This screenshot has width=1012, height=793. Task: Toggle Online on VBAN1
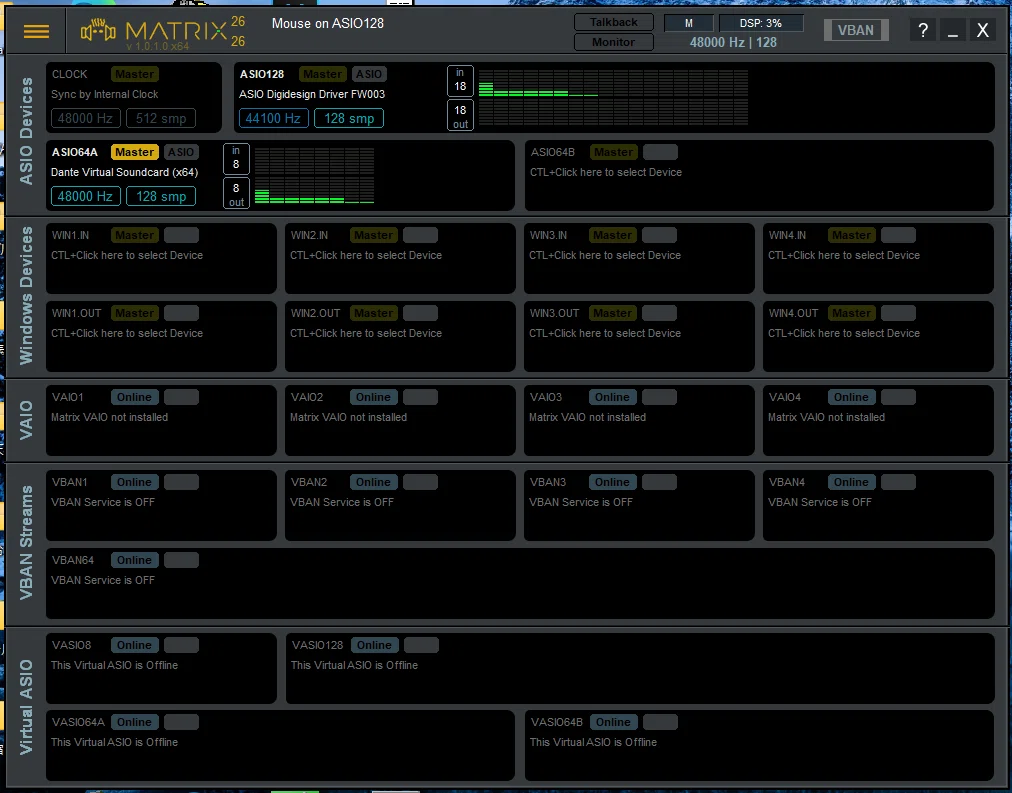(135, 483)
